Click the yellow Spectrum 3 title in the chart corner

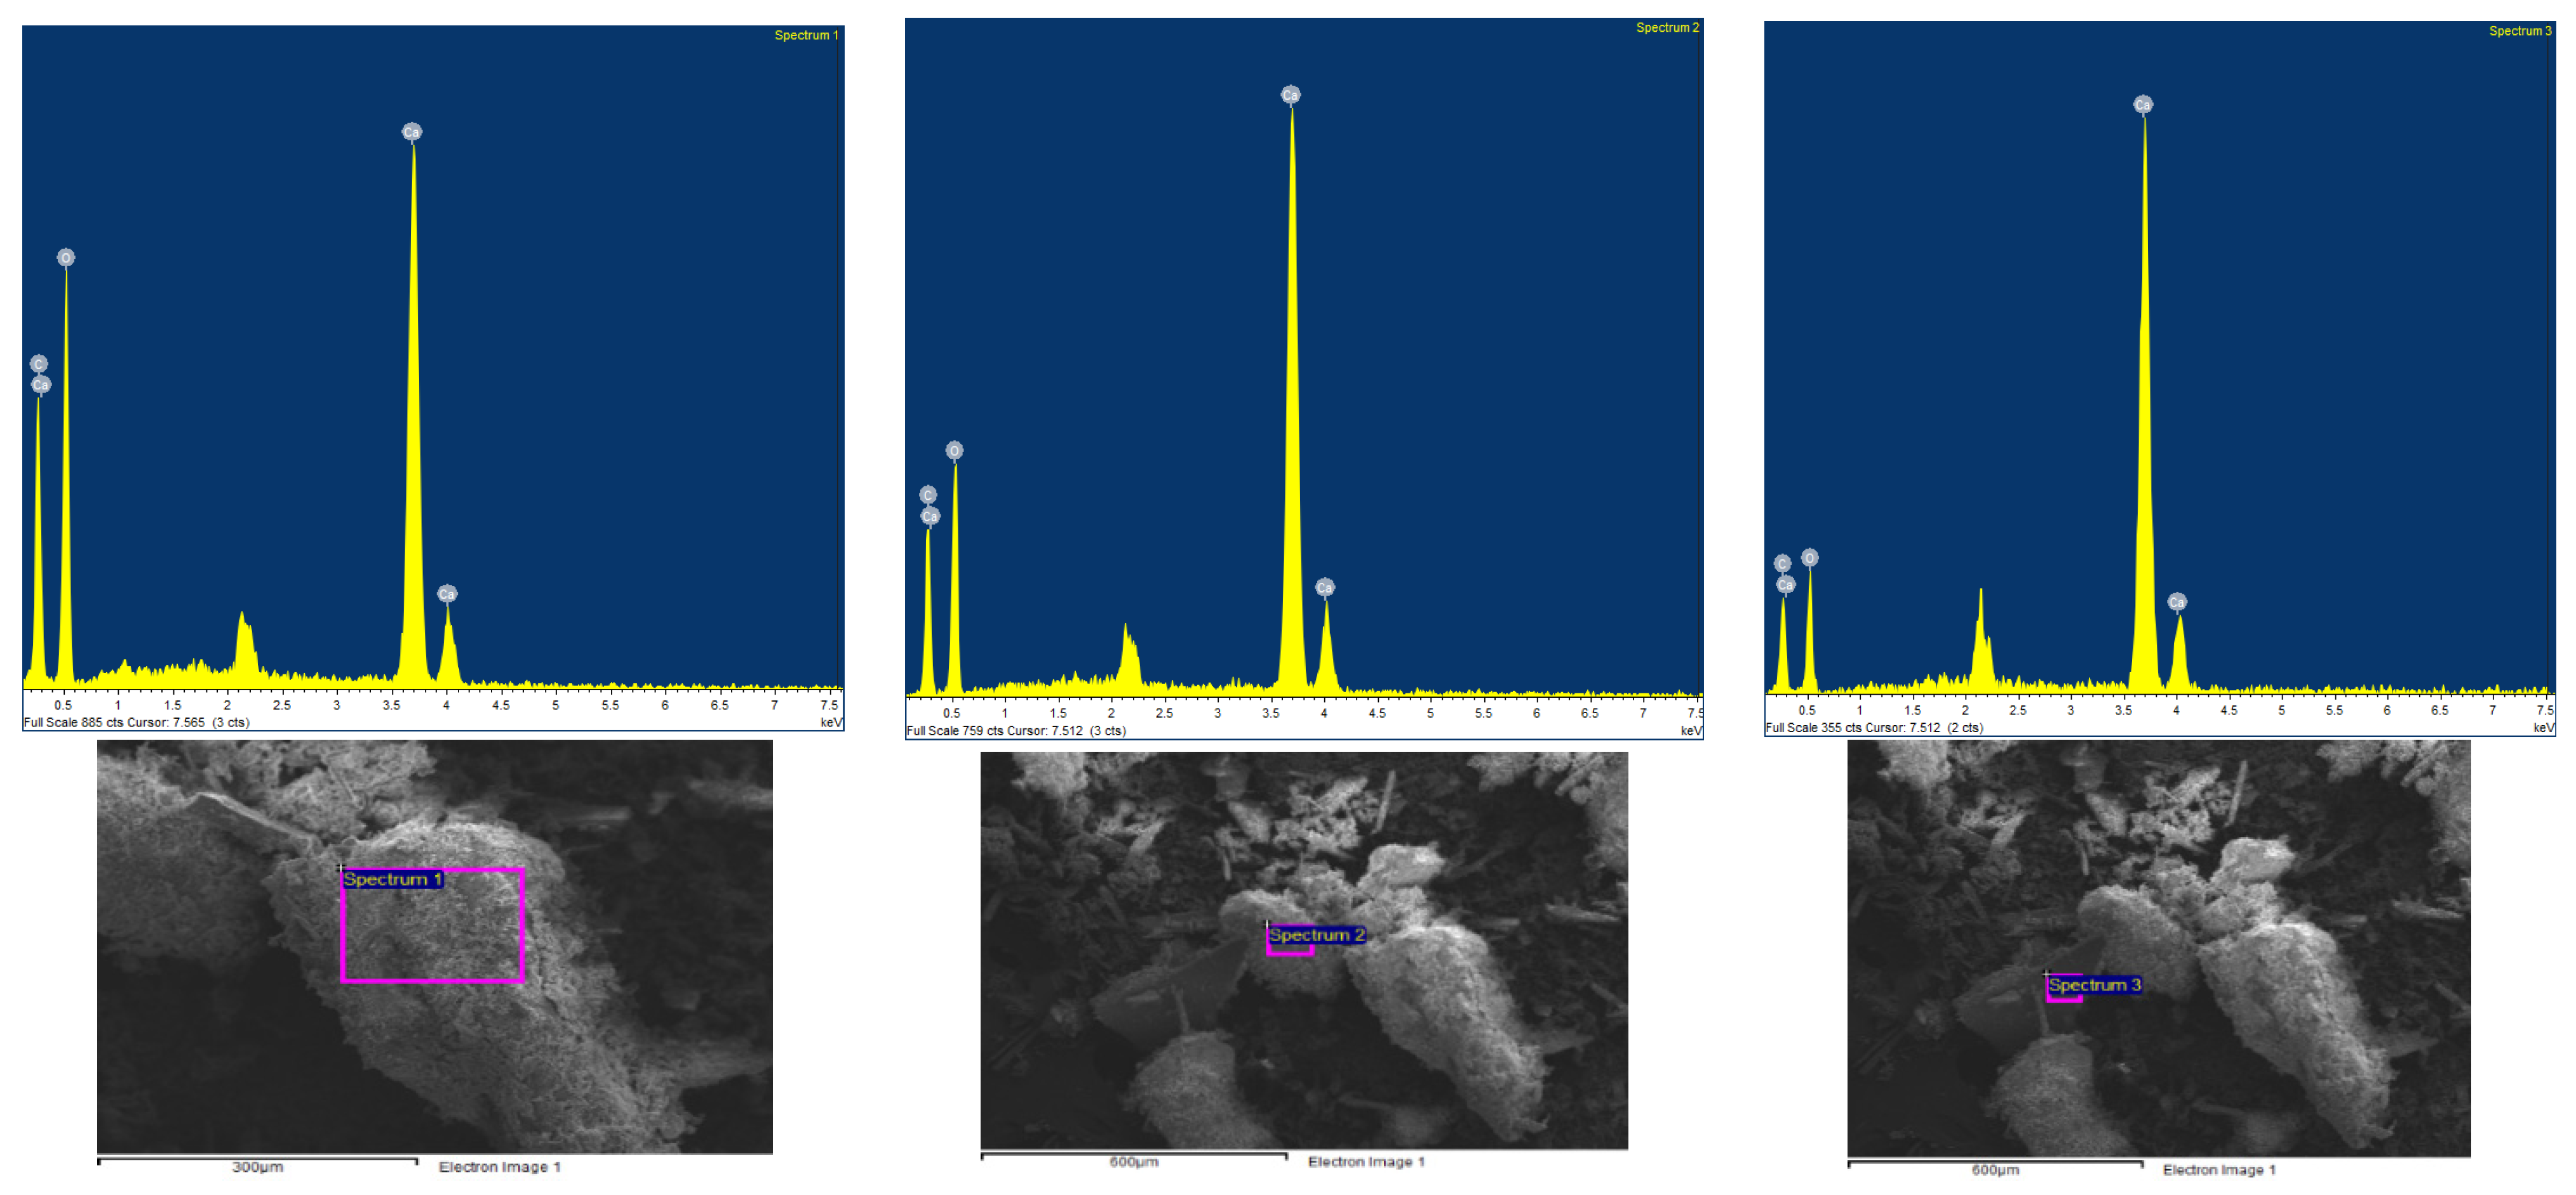click(2520, 31)
